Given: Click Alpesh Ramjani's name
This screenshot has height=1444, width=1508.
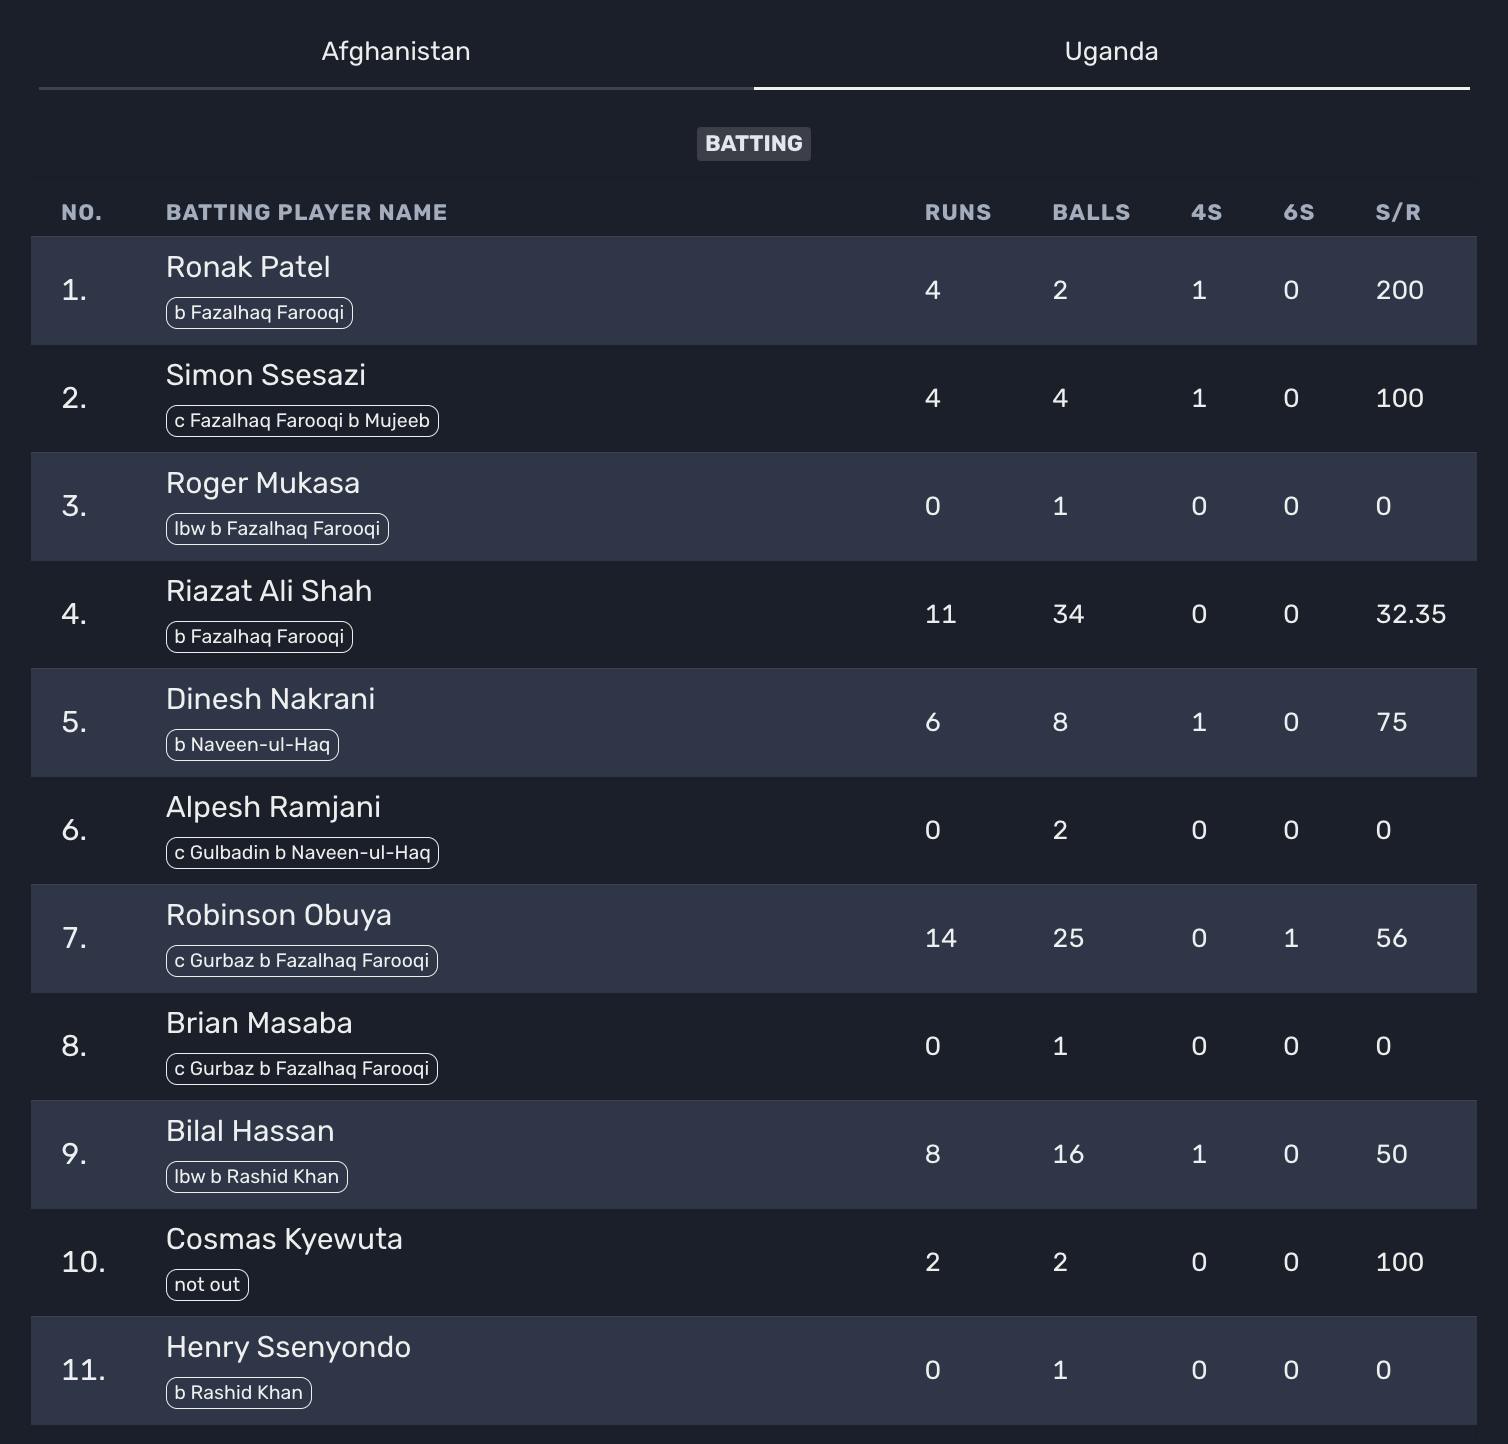Looking at the screenshot, I should tap(273, 807).
